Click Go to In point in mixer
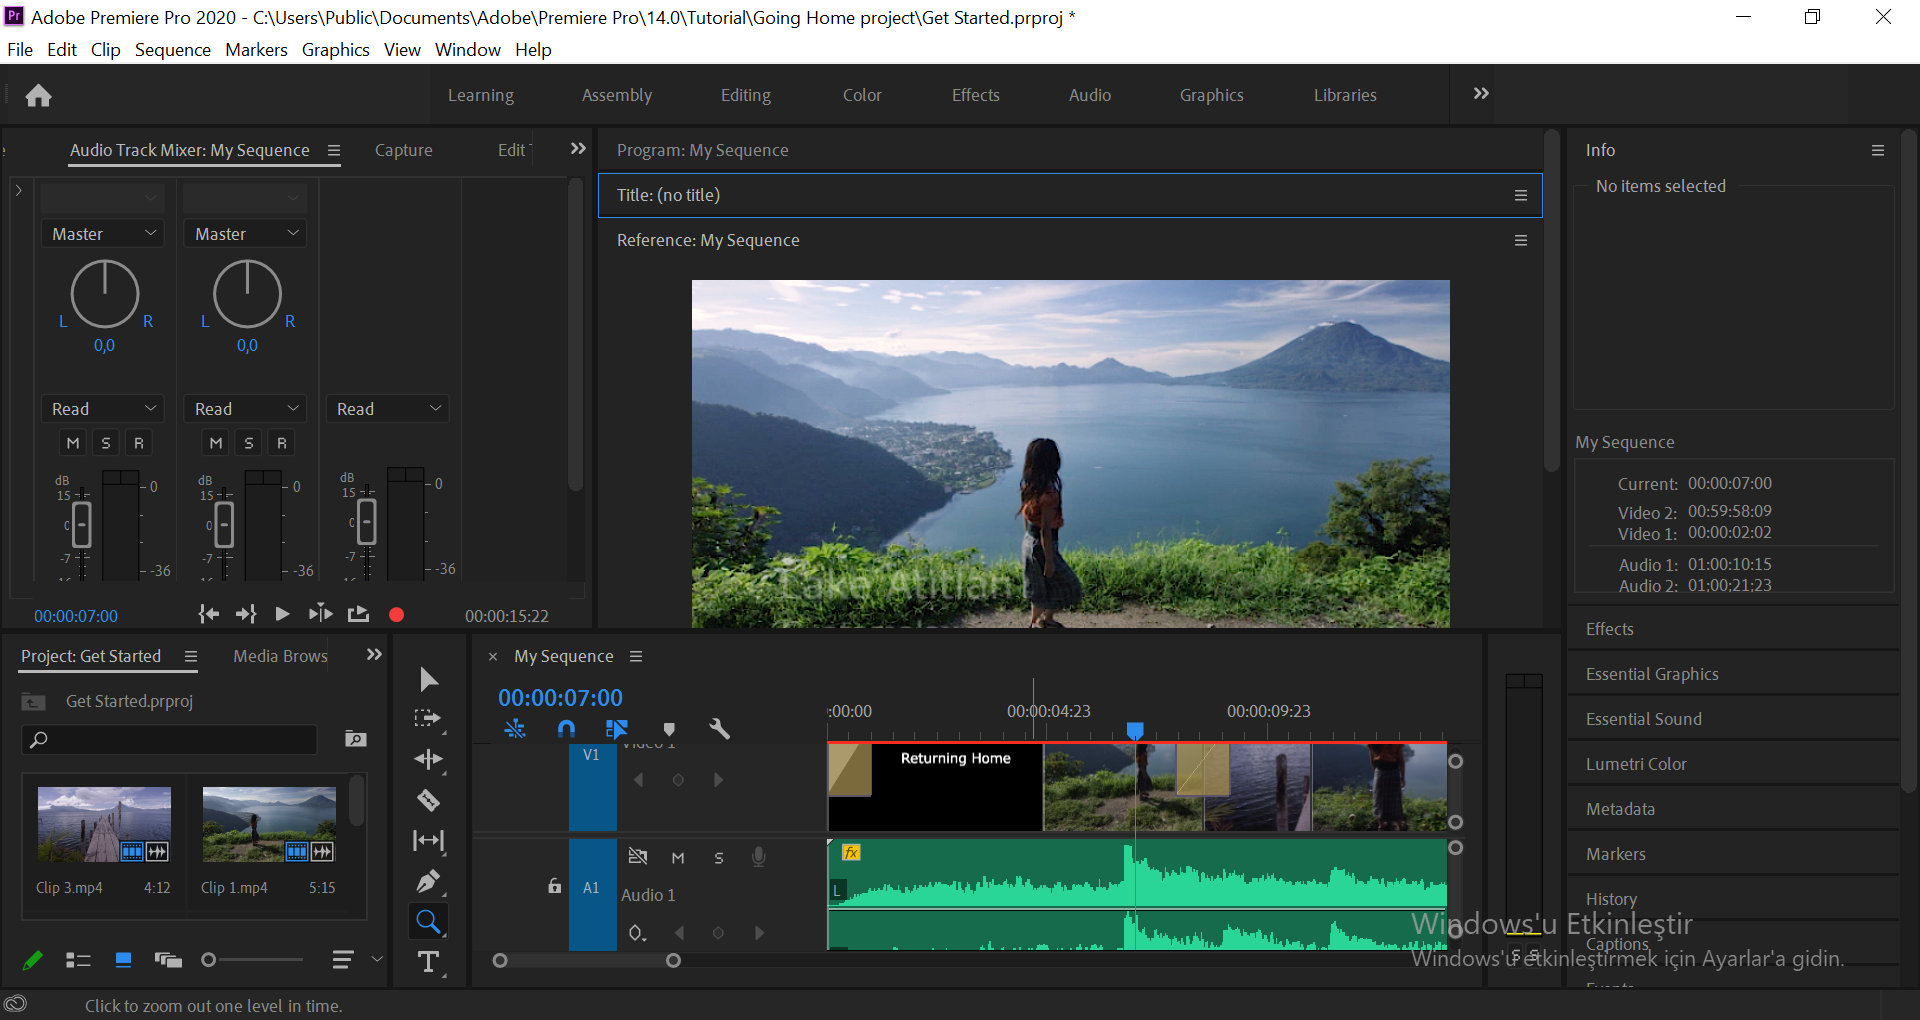 pos(208,614)
